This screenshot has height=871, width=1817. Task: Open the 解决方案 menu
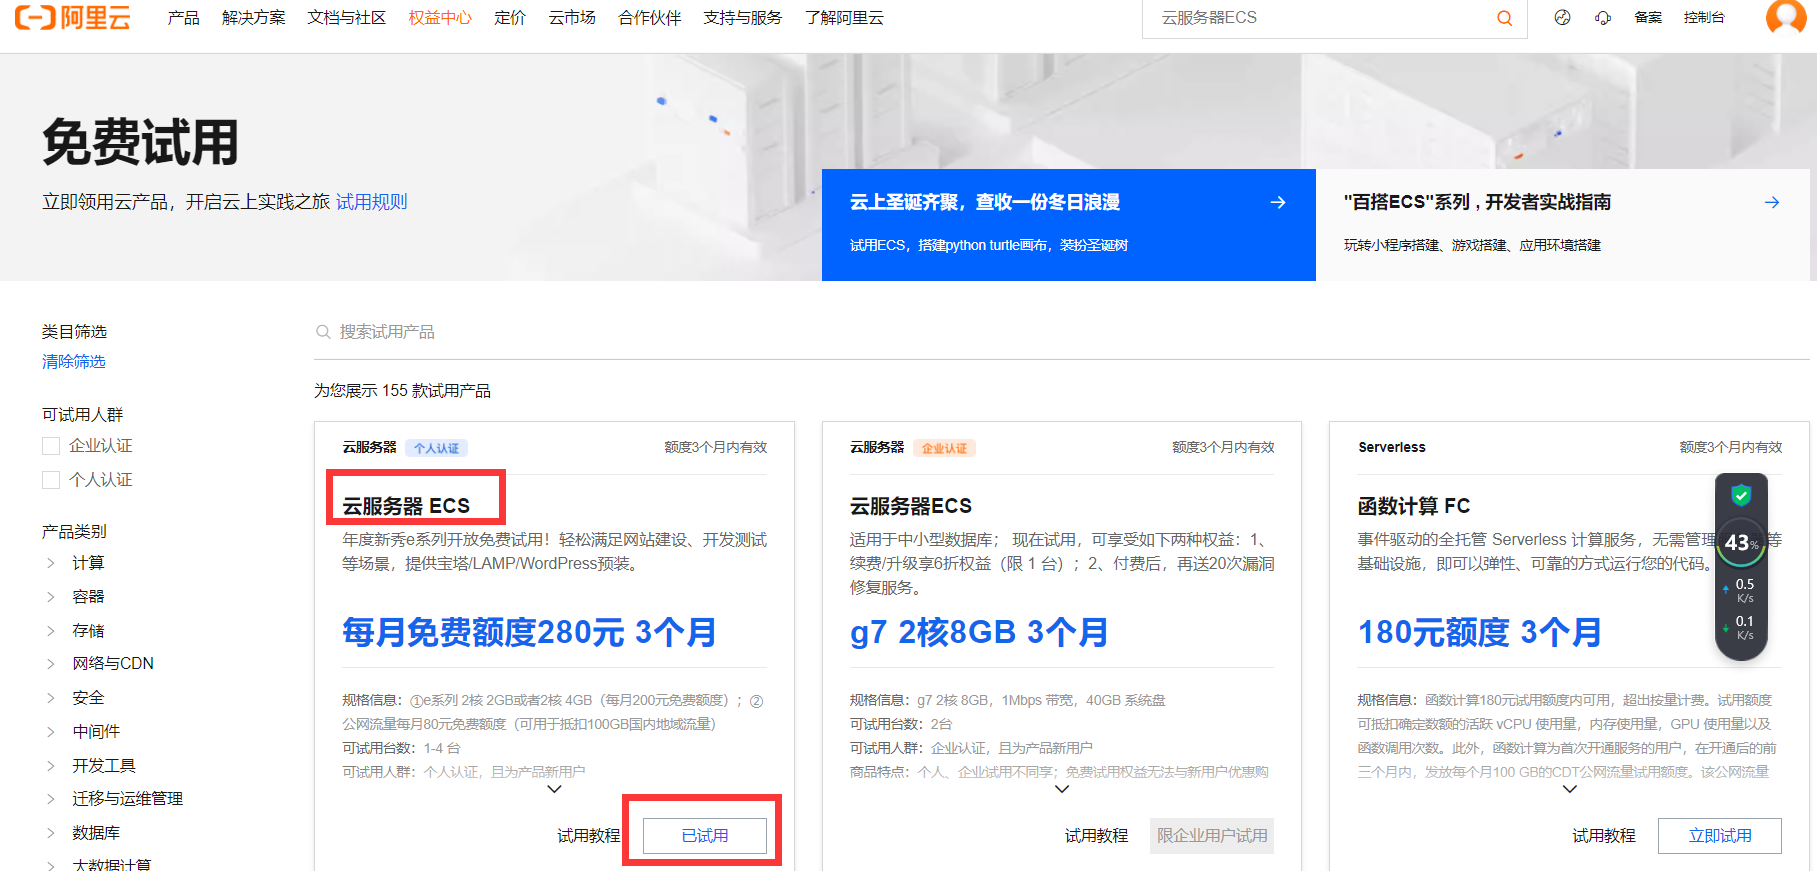(254, 18)
